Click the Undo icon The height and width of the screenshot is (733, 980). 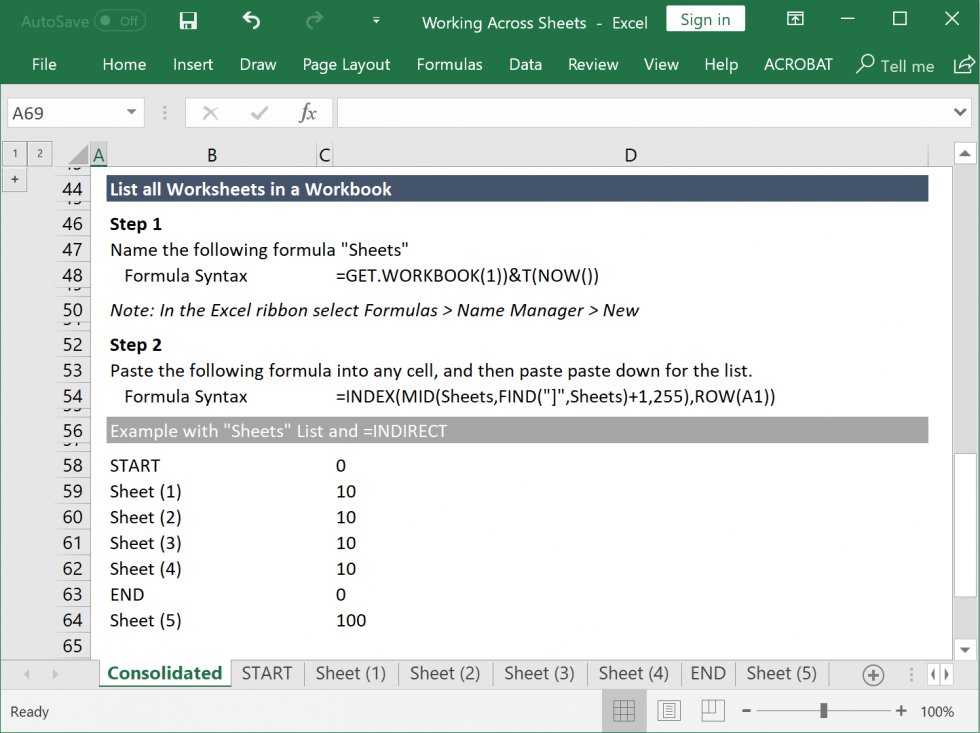click(x=249, y=20)
